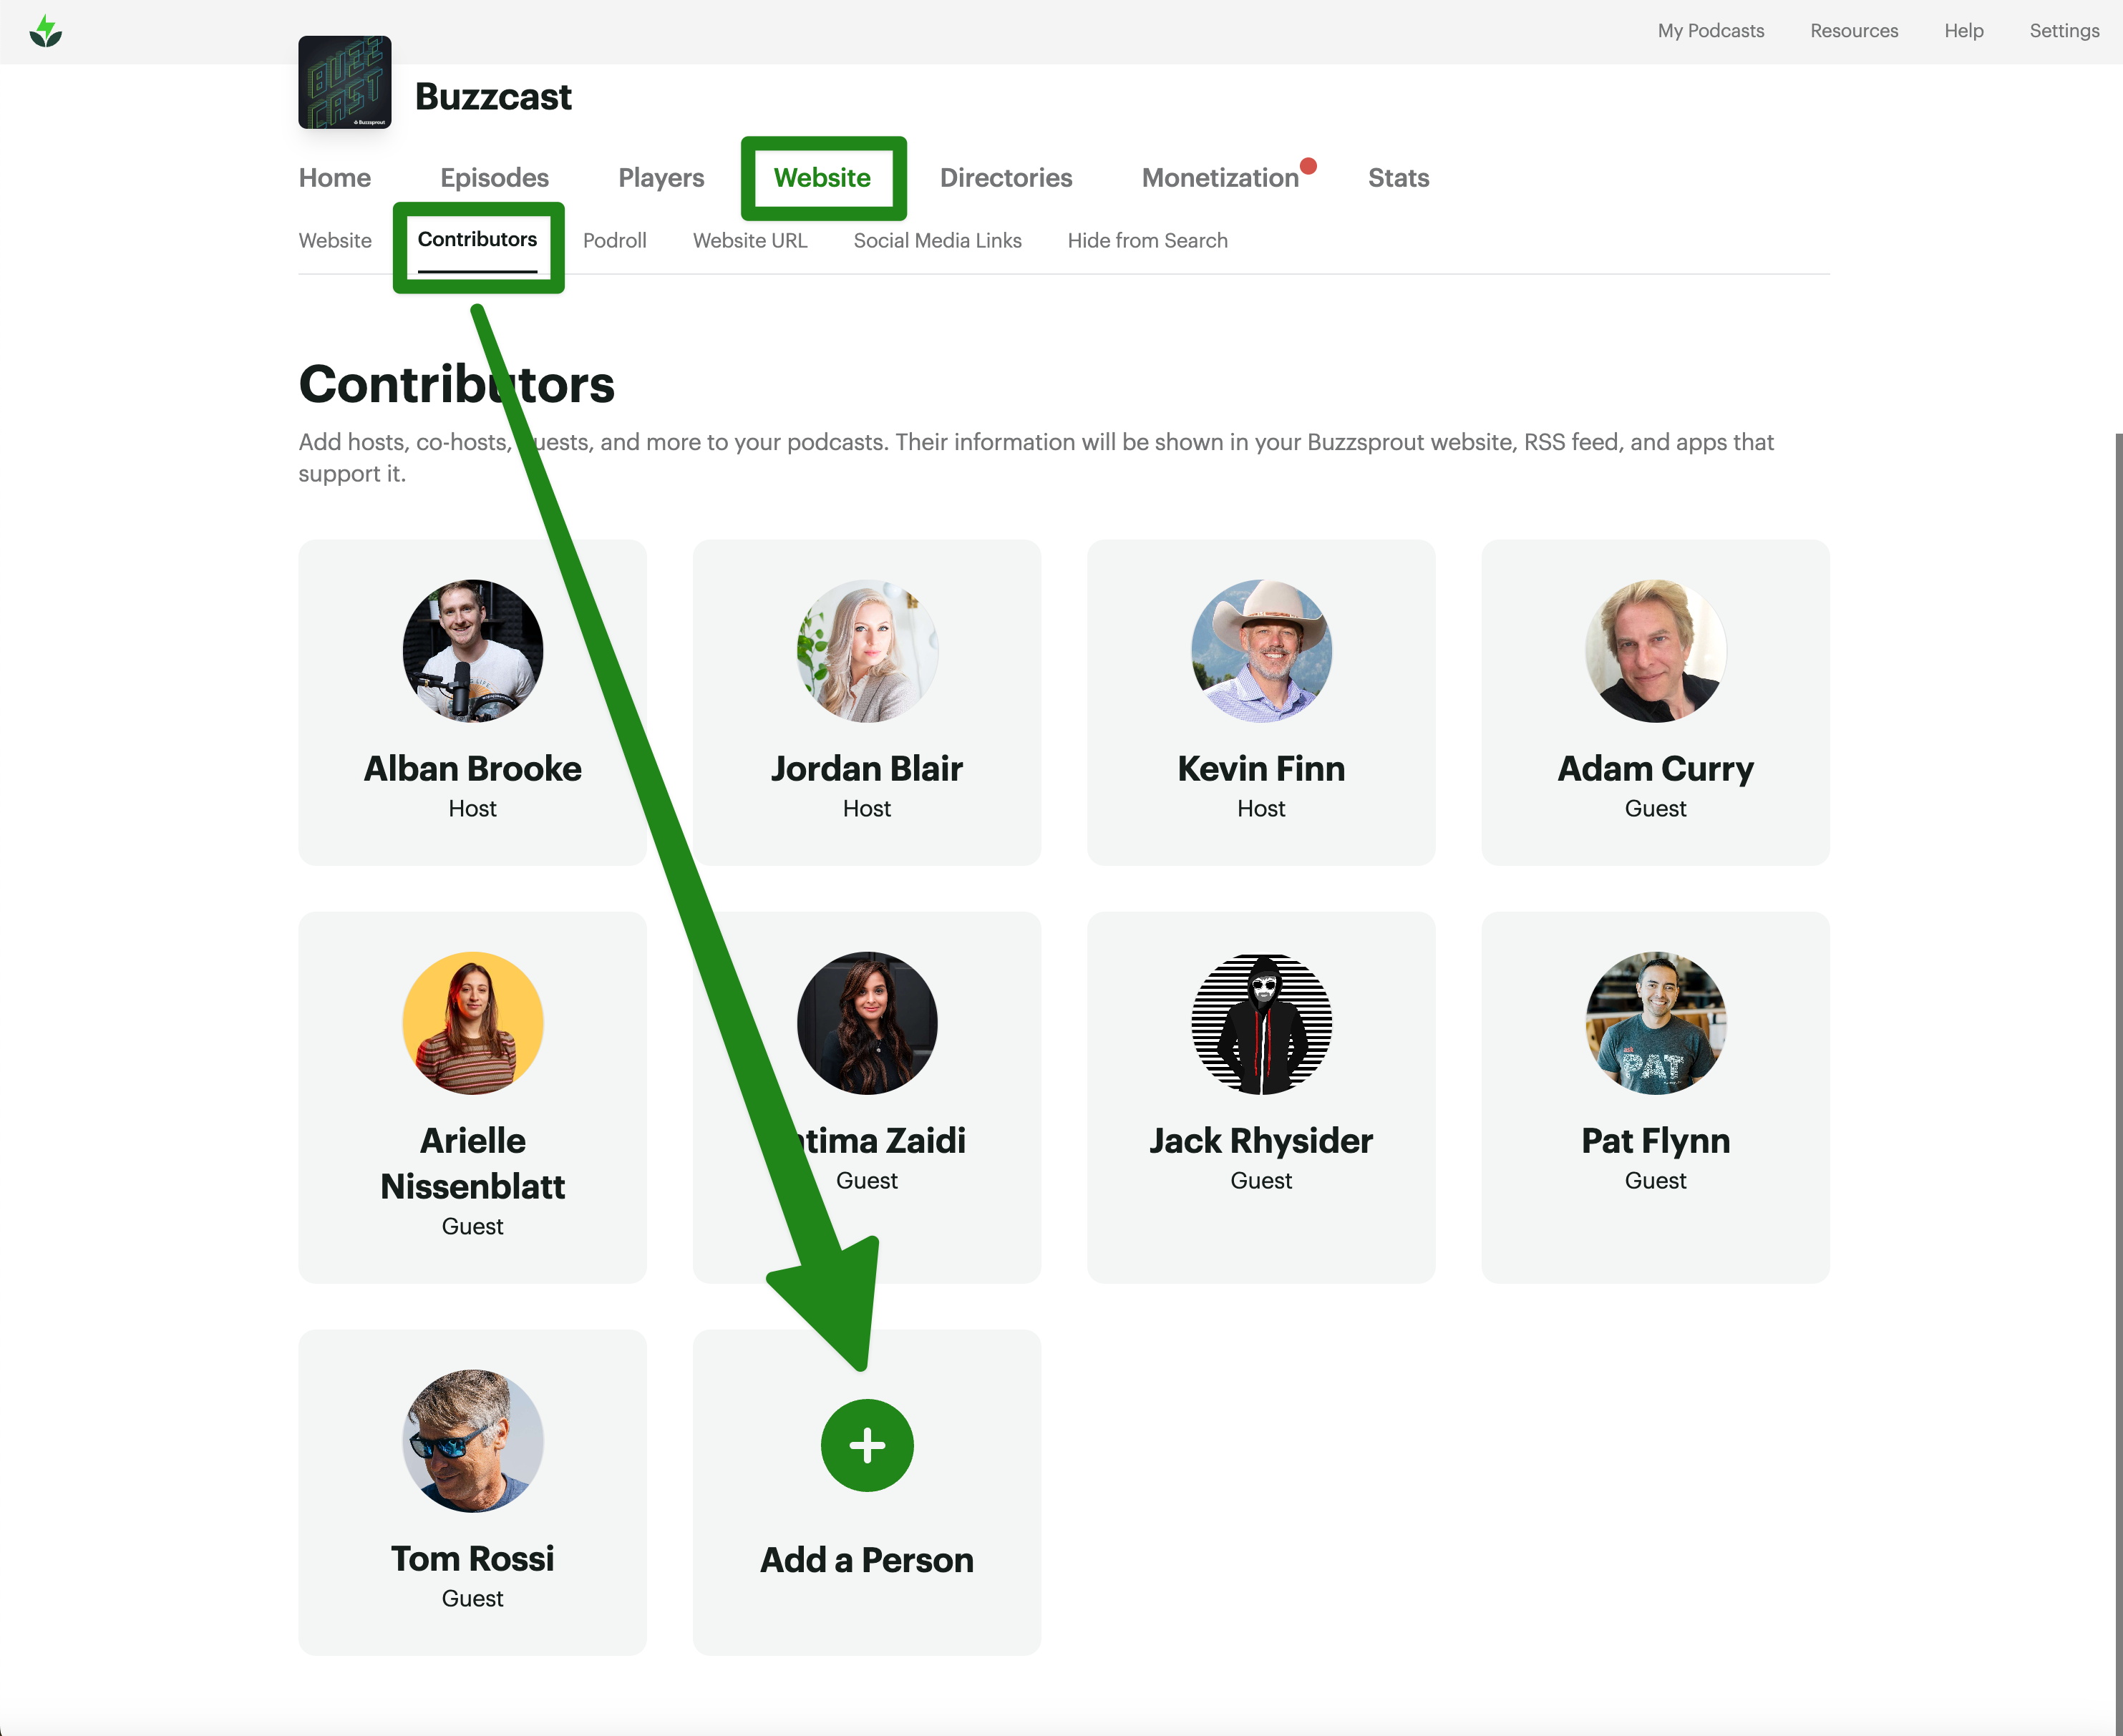2123x1736 pixels.
Task: Open Tom Rossi's contributor photo
Action: (x=472, y=1441)
